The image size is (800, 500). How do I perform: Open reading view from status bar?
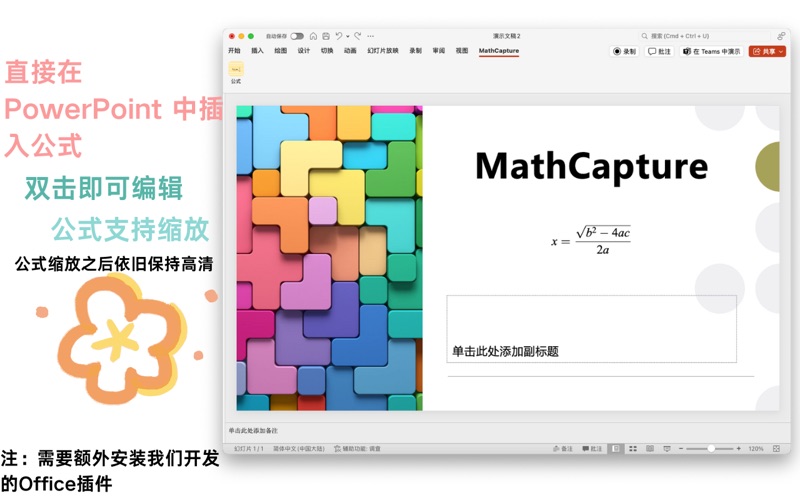(x=650, y=449)
